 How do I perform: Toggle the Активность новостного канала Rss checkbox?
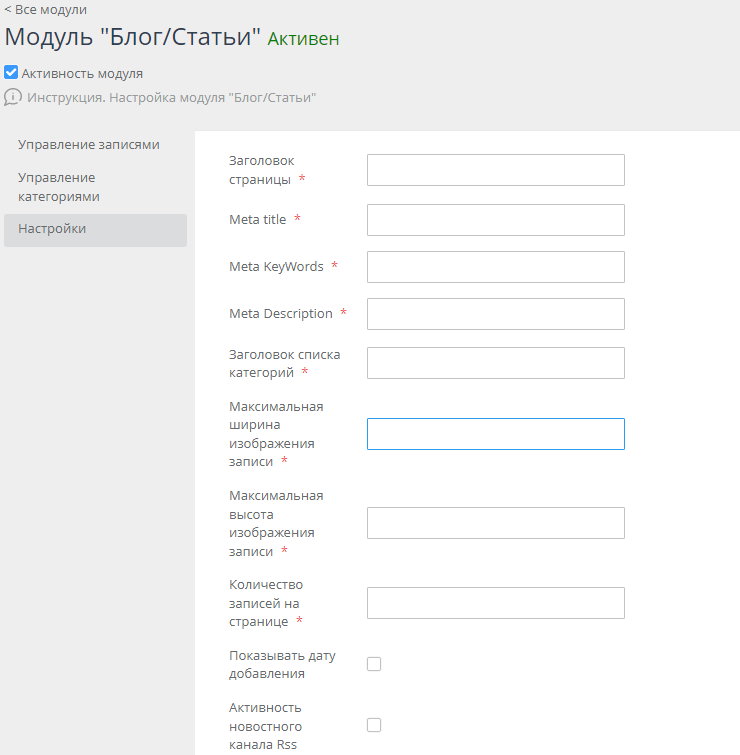pyautogui.click(x=374, y=725)
